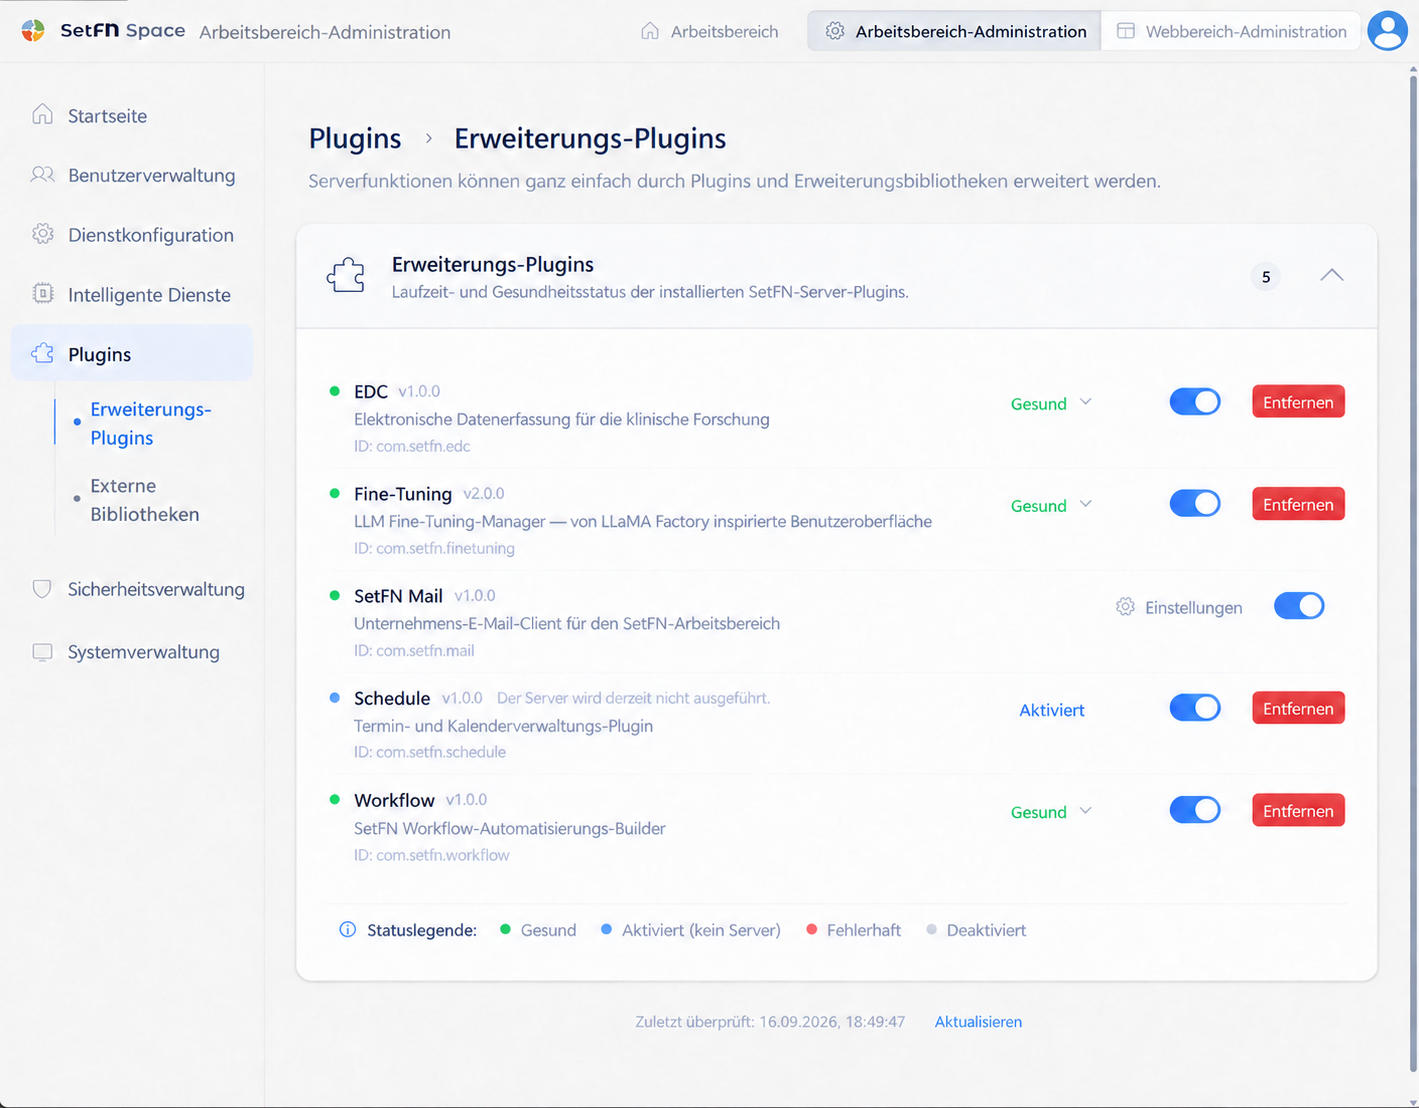1419x1108 pixels.
Task: Click the plugin count badge 5
Action: pyautogui.click(x=1266, y=277)
